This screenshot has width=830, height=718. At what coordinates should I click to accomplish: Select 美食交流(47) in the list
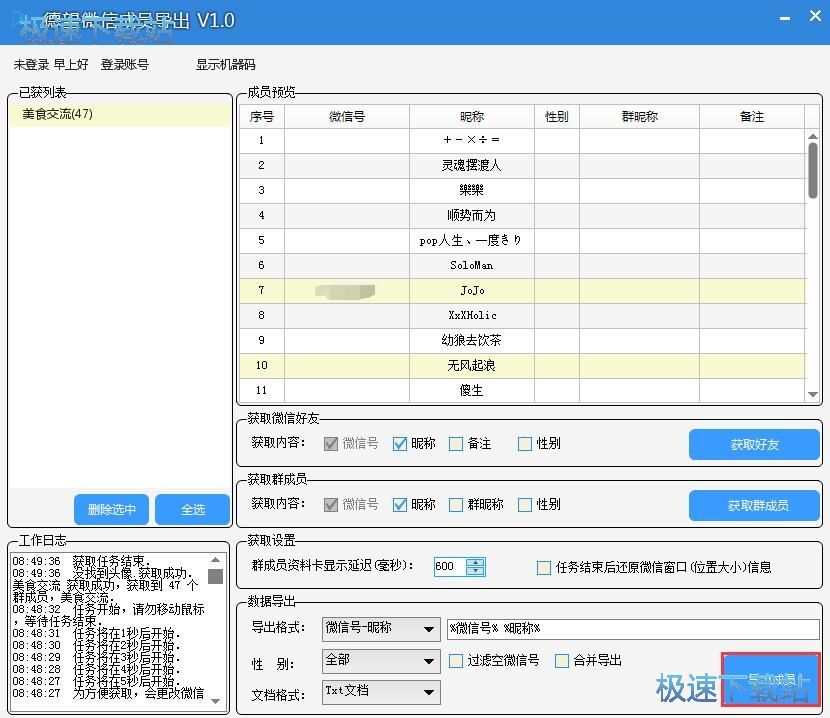click(58, 114)
